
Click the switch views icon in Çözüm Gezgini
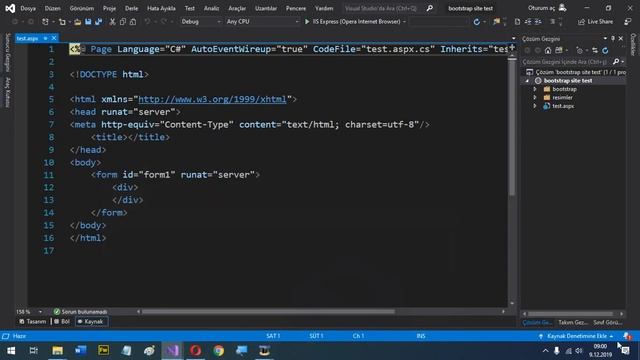tap(558, 50)
